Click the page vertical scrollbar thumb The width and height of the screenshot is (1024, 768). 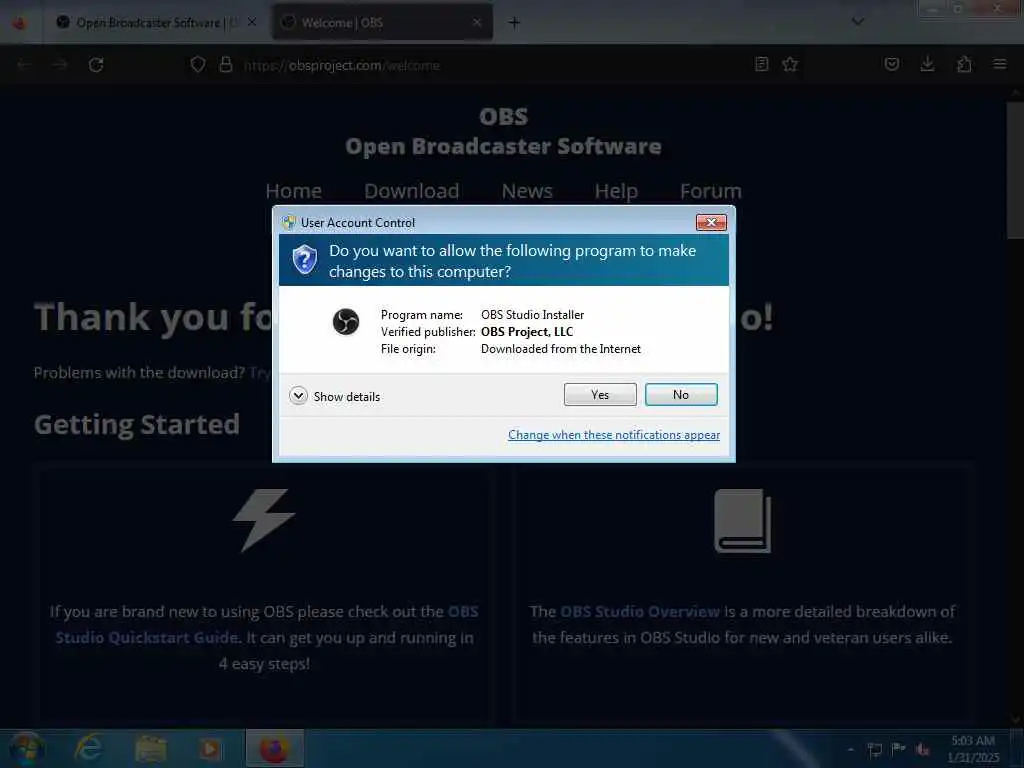pyautogui.click(x=1015, y=170)
